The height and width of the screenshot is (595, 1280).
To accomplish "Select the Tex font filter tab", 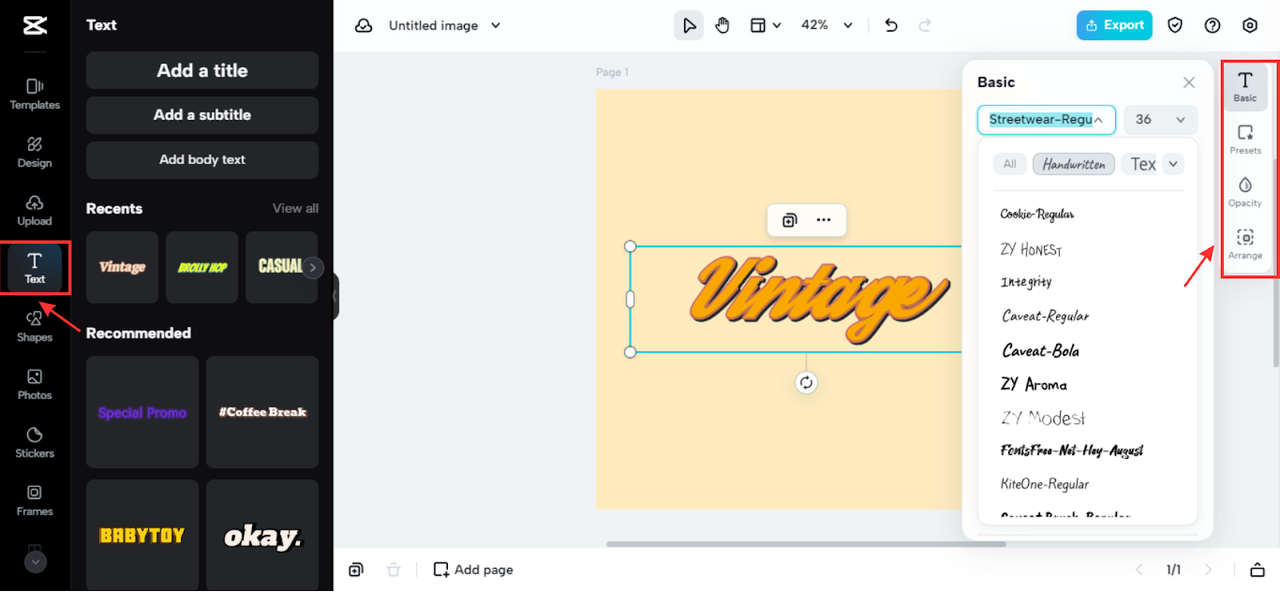I will [x=1140, y=164].
